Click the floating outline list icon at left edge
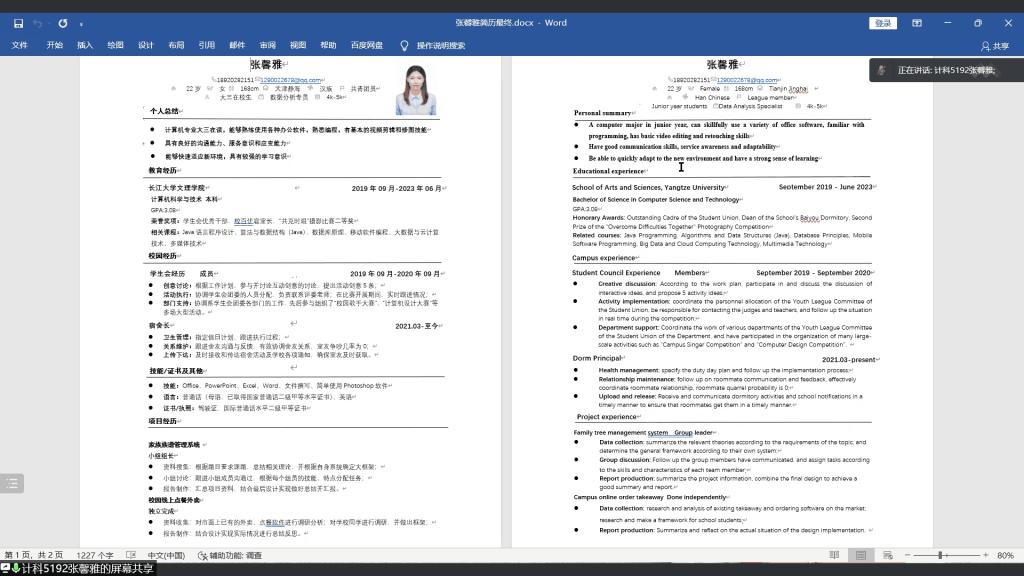The width and height of the screenshot is (1024, 576). pos(12,483)
